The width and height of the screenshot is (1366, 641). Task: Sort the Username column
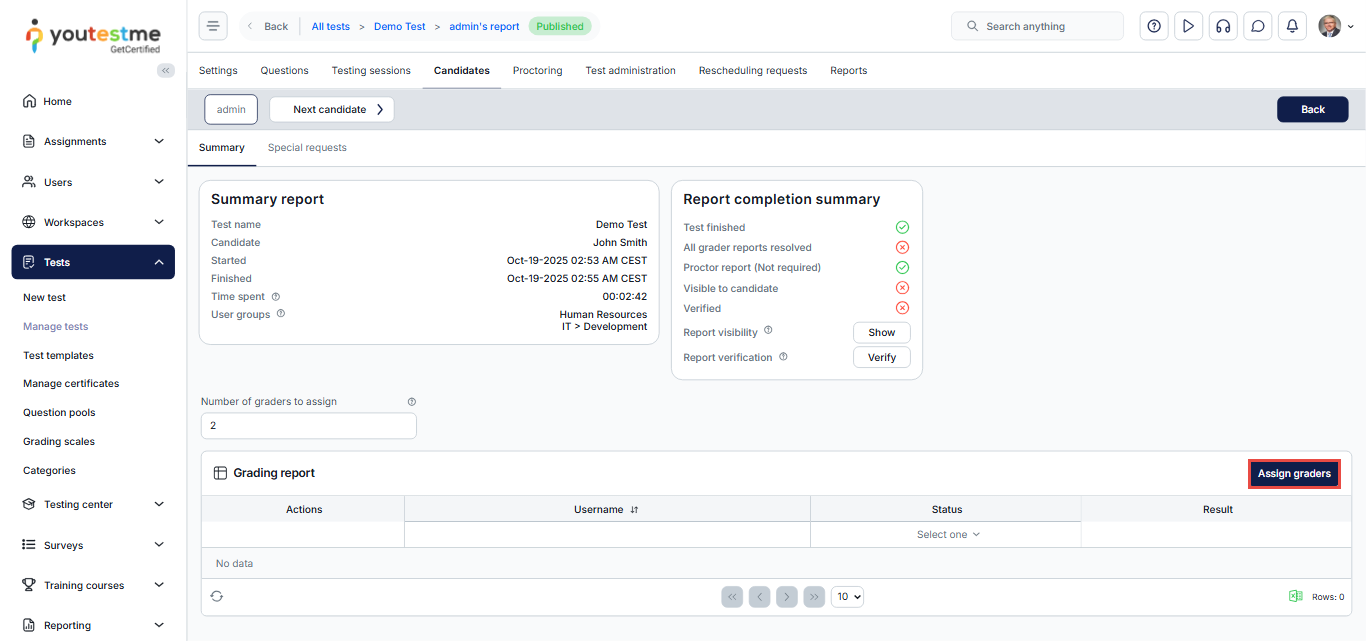point(634,510)
